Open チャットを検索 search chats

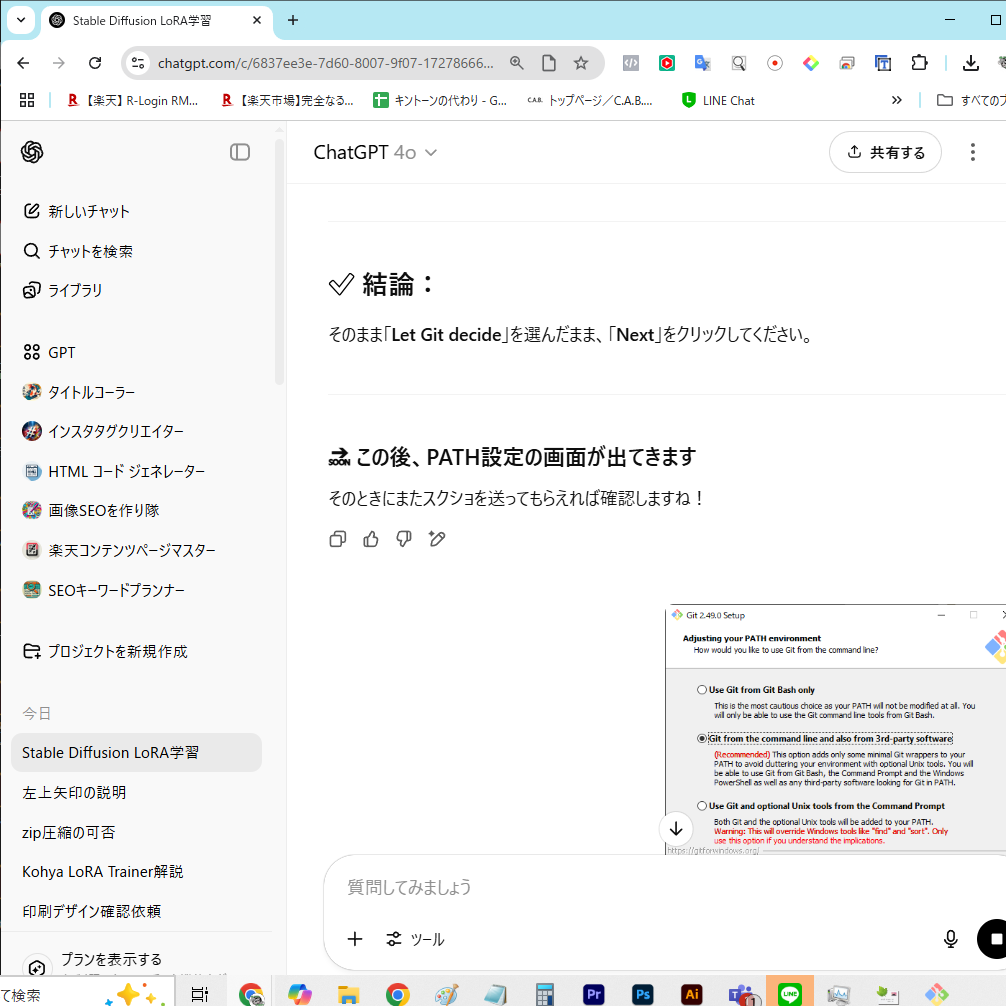(78, 251)
